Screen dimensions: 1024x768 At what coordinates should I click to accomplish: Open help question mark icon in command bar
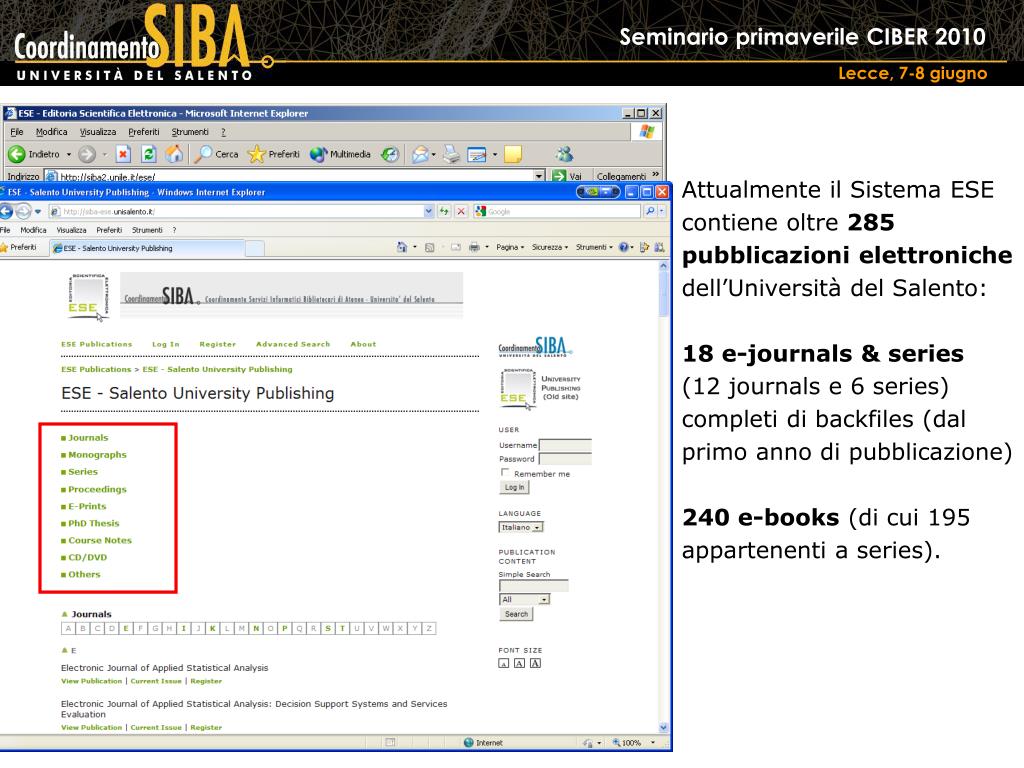click(624, 247)
